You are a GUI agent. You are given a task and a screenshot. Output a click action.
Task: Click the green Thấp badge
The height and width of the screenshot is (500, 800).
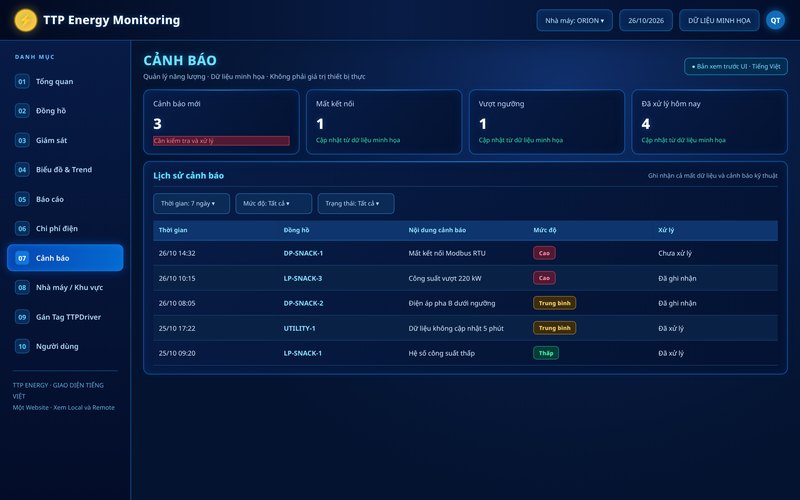546,353
